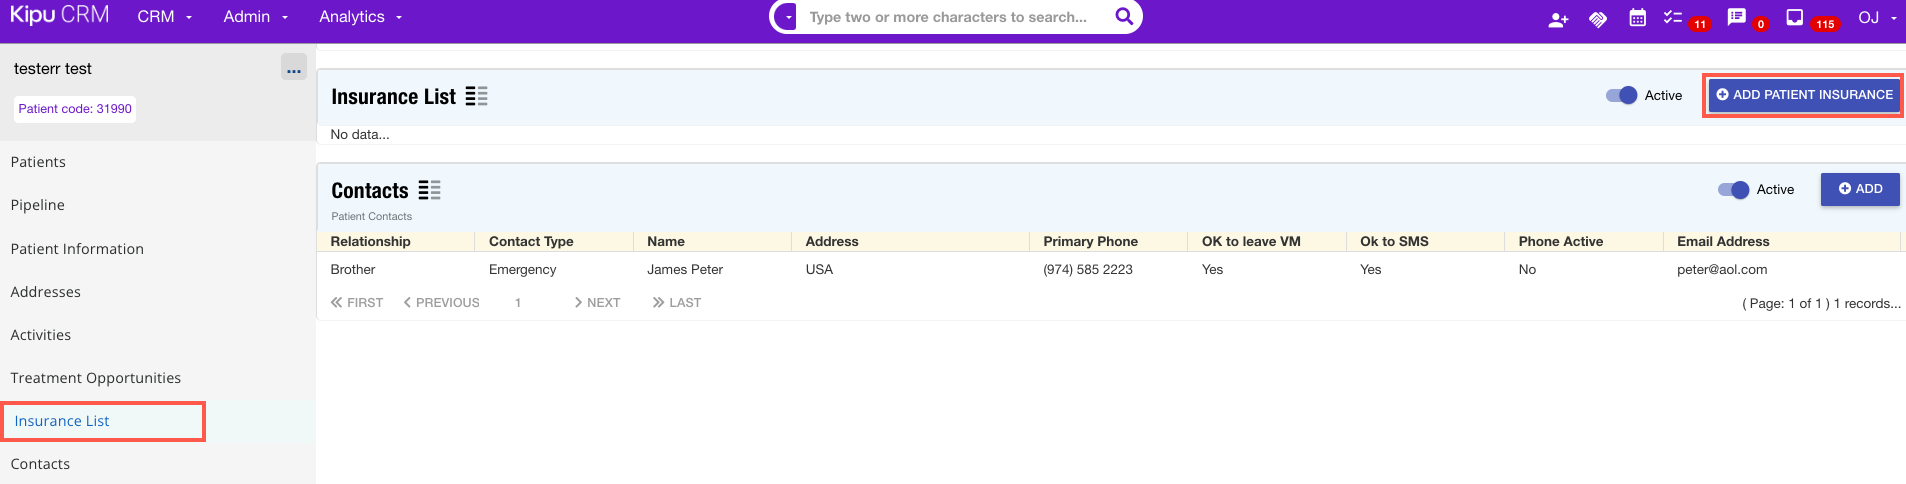Screen dimensions: 1906x484
Task: Click the Add button in Contacts
Action: click(1859, 189)
